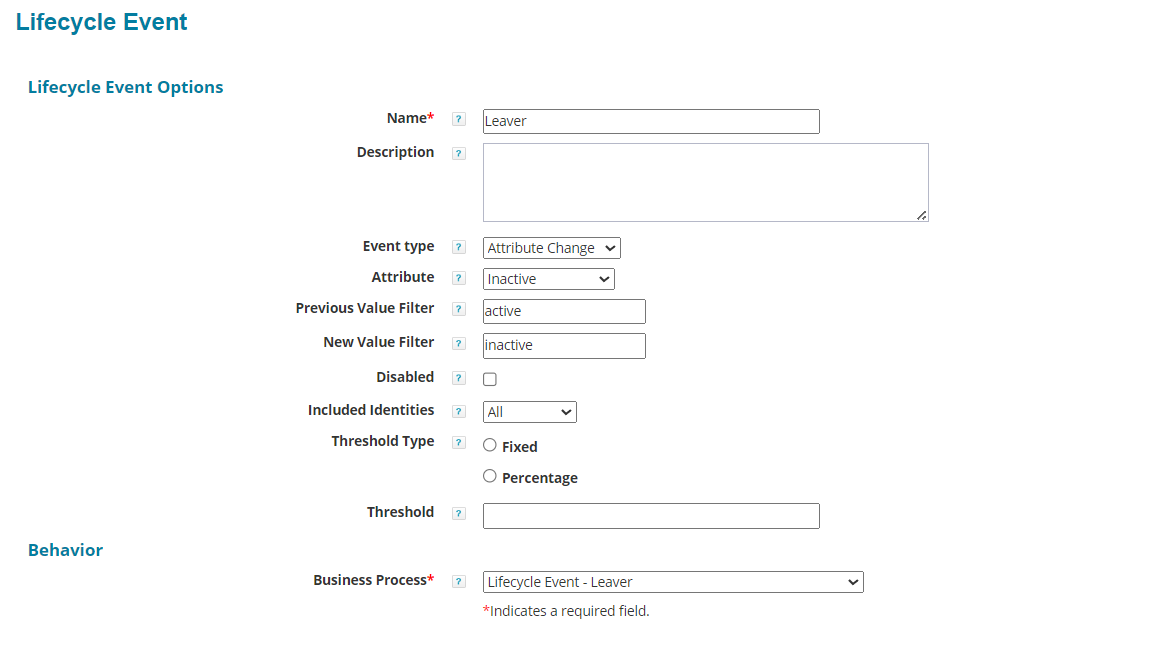This screenshot has height=657, width=1151.
Task: Select the Fixed threshold type
Action: point(490,445)
